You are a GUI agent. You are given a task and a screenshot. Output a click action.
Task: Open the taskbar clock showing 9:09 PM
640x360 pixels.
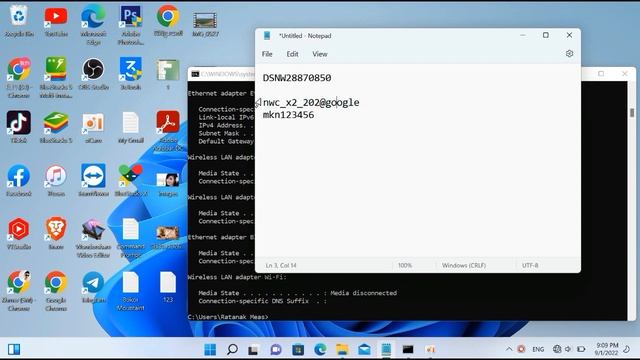click(x=607, y=349)
